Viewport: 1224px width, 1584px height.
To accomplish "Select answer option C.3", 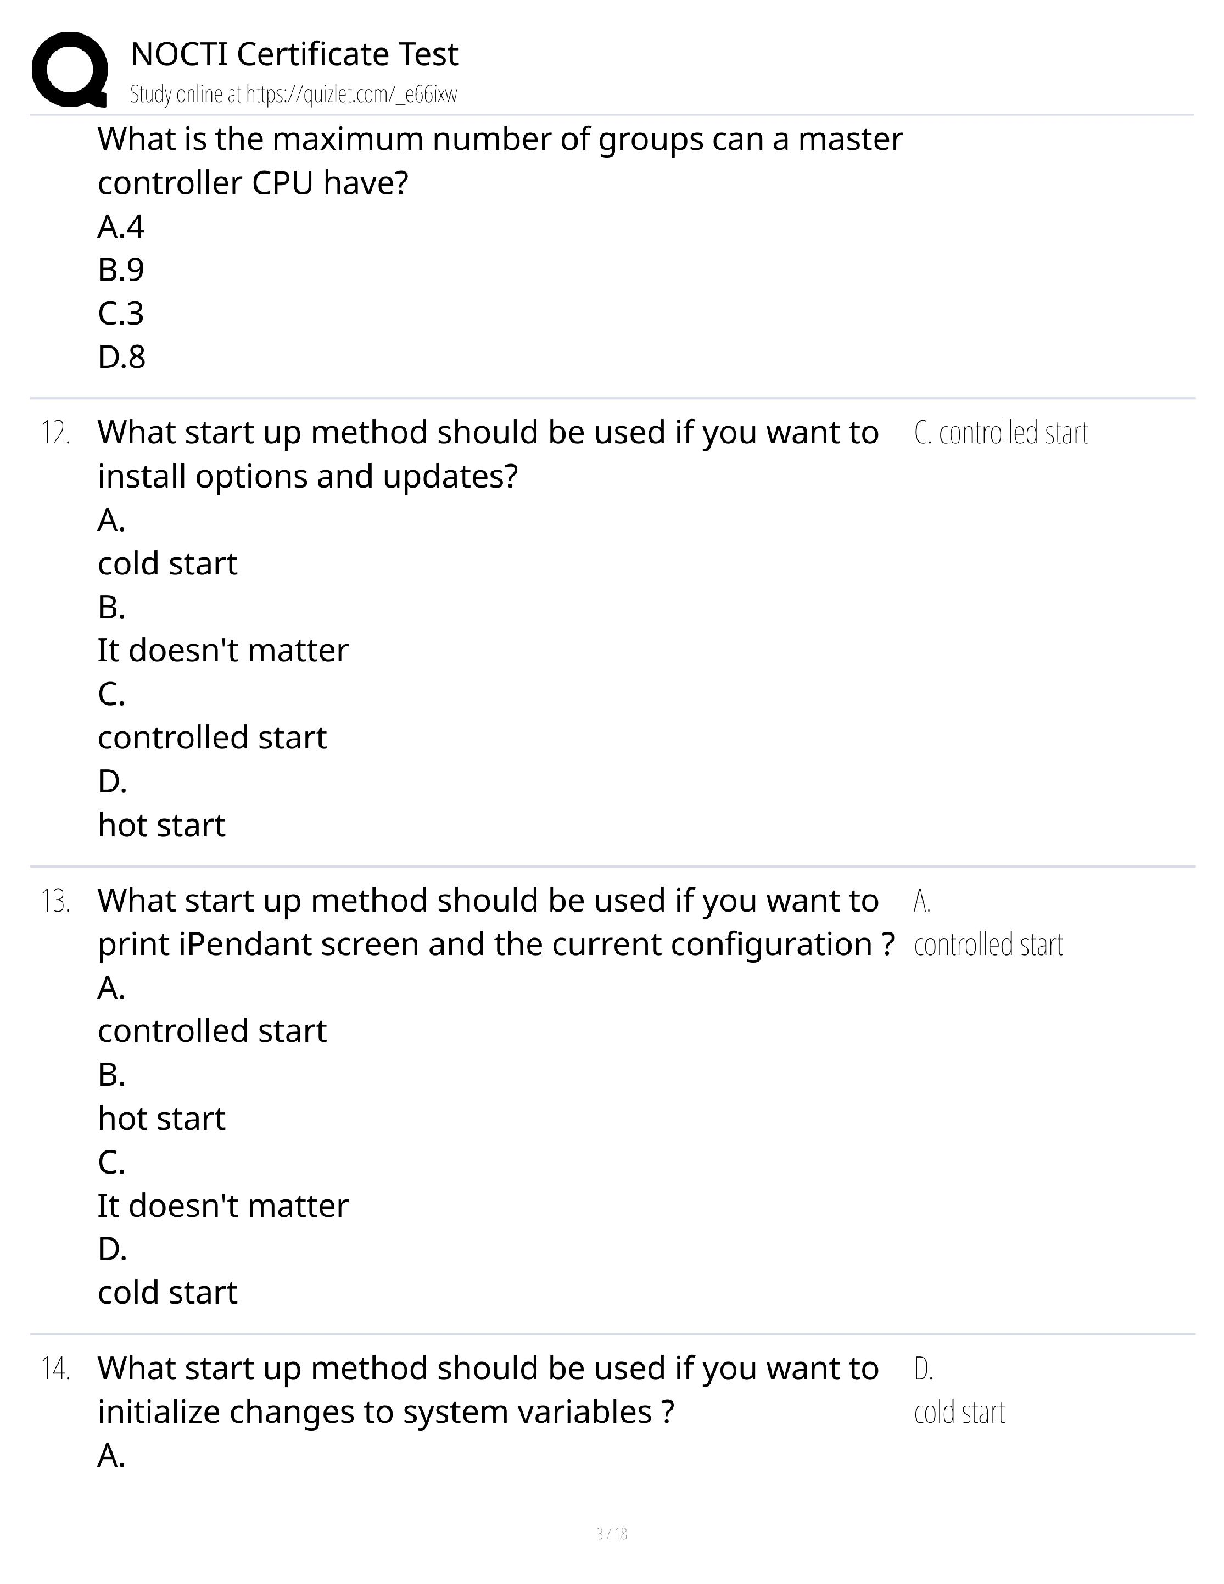I will point(121,313).
